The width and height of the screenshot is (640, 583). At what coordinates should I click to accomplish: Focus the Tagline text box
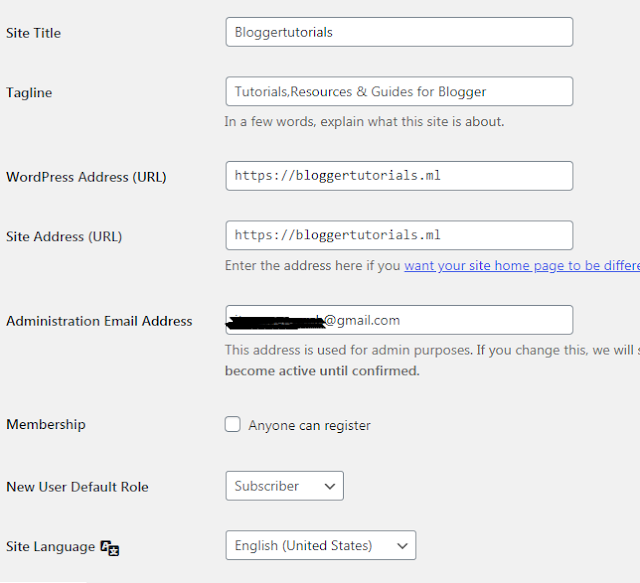(399, 92)
